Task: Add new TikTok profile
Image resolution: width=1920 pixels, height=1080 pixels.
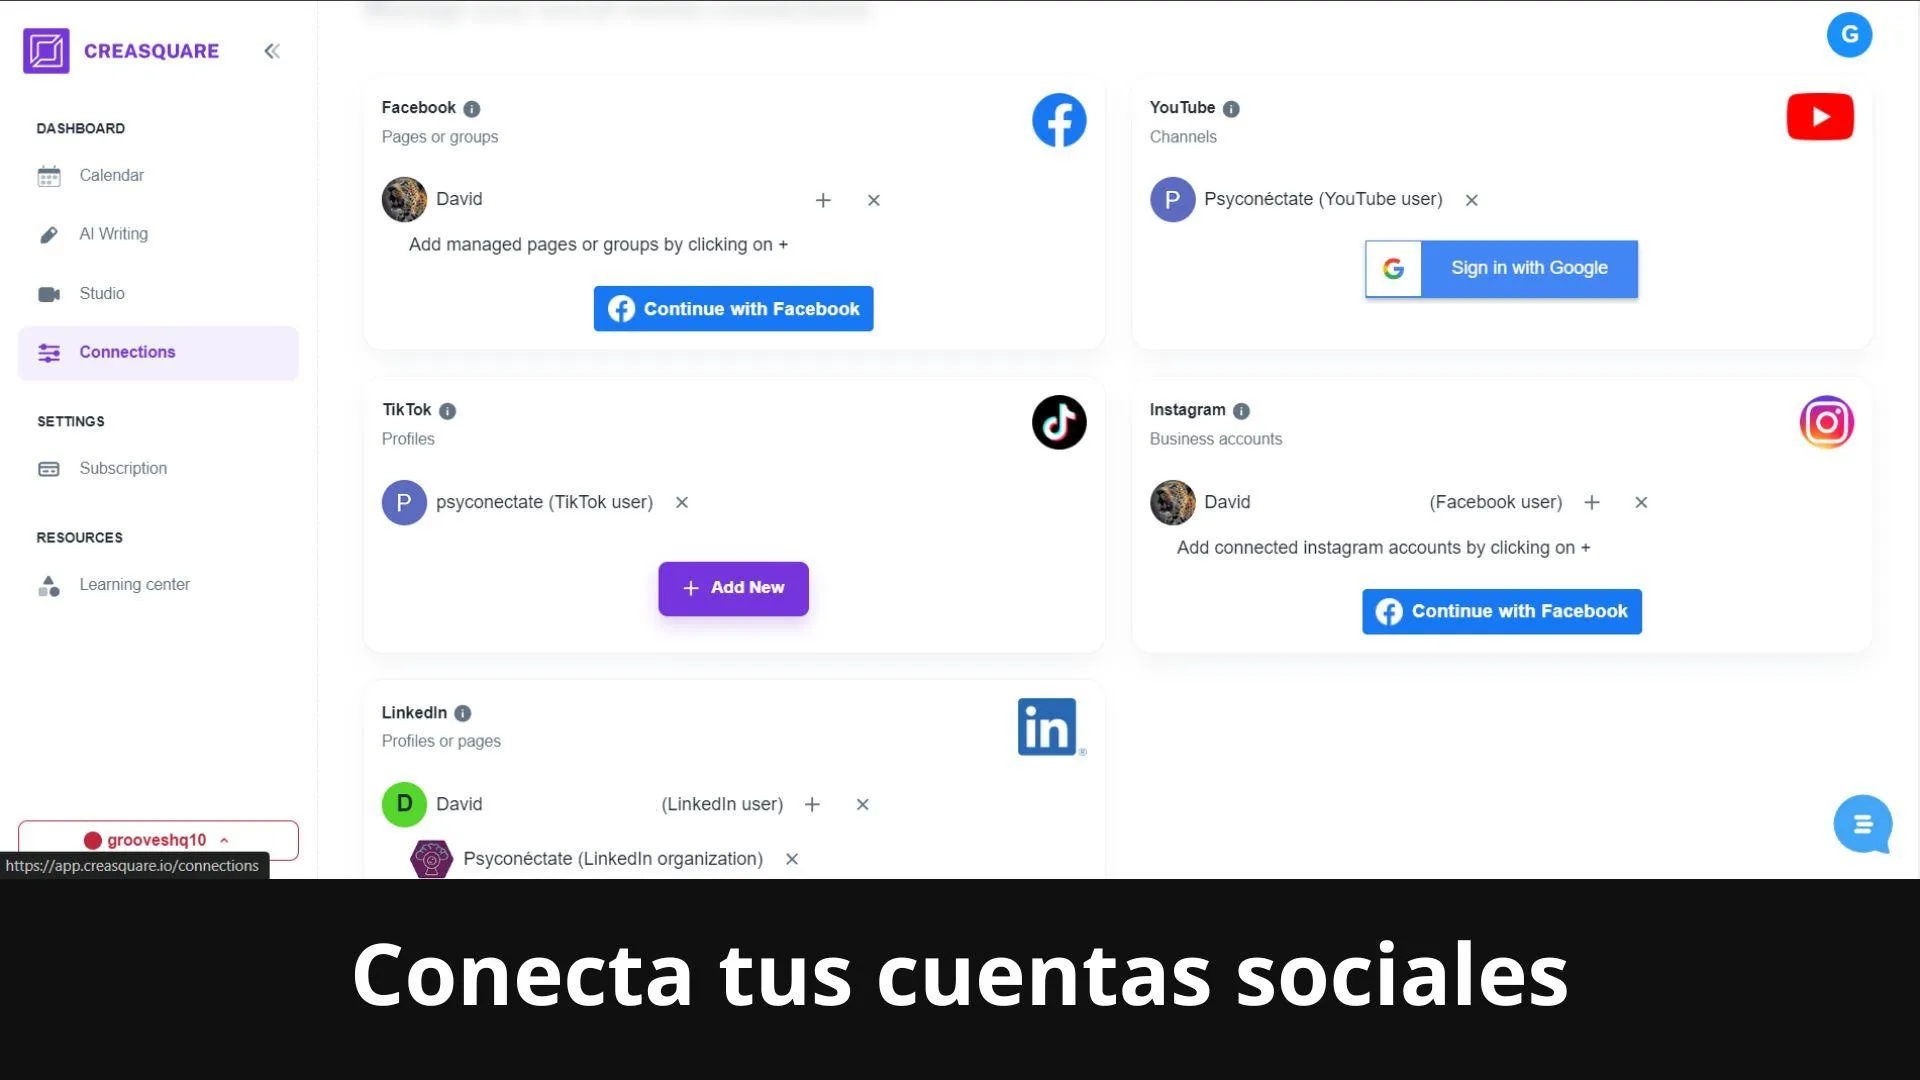Action: [x=733, y=587]
